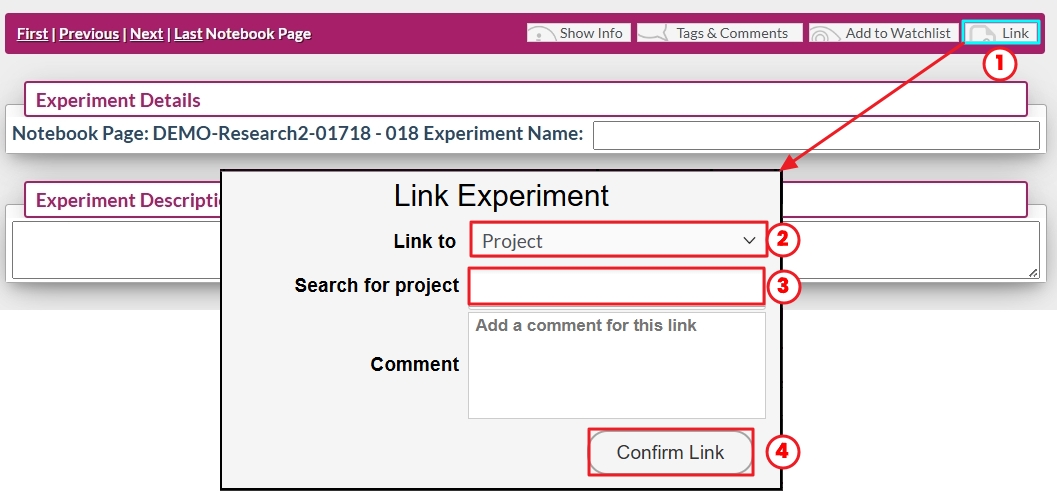Click the red step 4 circle marker
1057x494 pixels.
point(784,452)
